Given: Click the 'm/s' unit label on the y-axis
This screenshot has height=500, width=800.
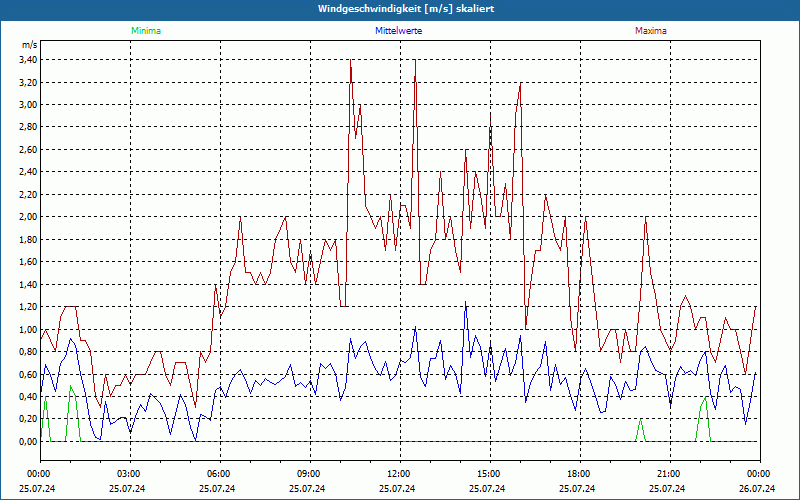Looking at the screenshot, I should (30, 45).
